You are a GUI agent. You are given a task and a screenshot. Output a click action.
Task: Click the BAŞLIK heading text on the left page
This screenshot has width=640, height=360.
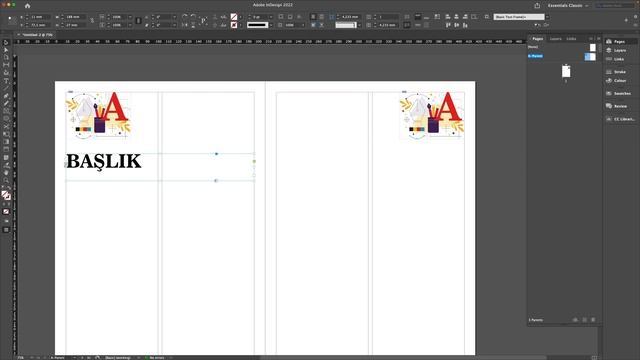[x=104, y=162]
